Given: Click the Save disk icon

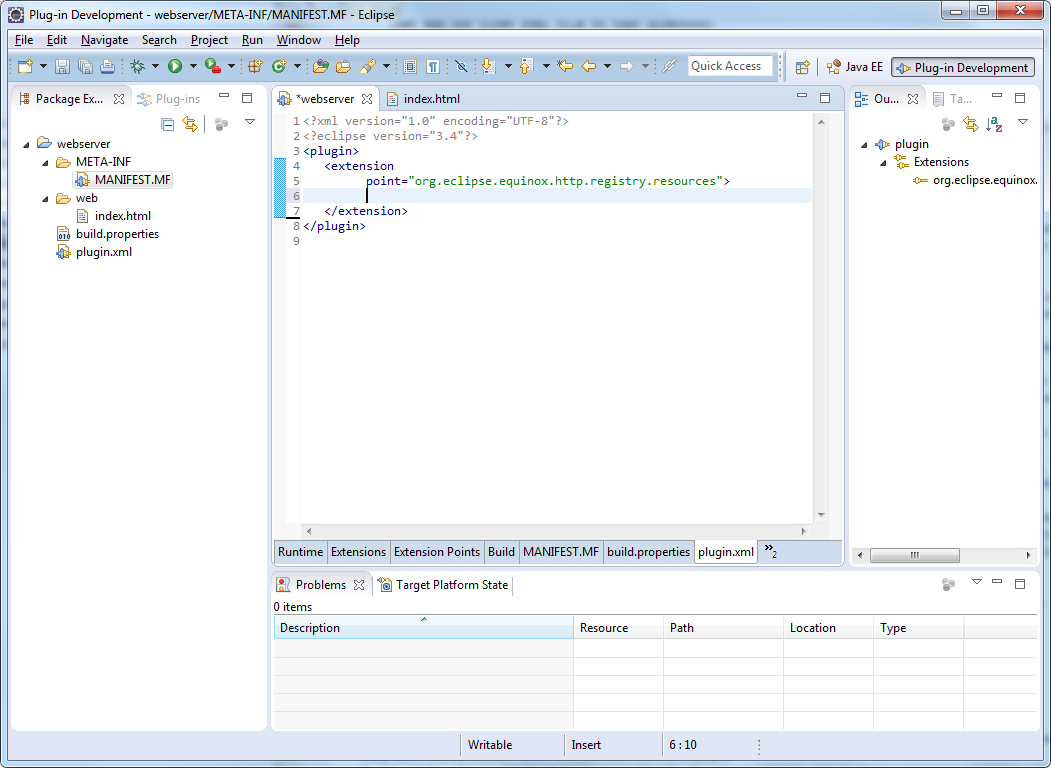Looking at the screenshot, I should [x=62, y=66].
